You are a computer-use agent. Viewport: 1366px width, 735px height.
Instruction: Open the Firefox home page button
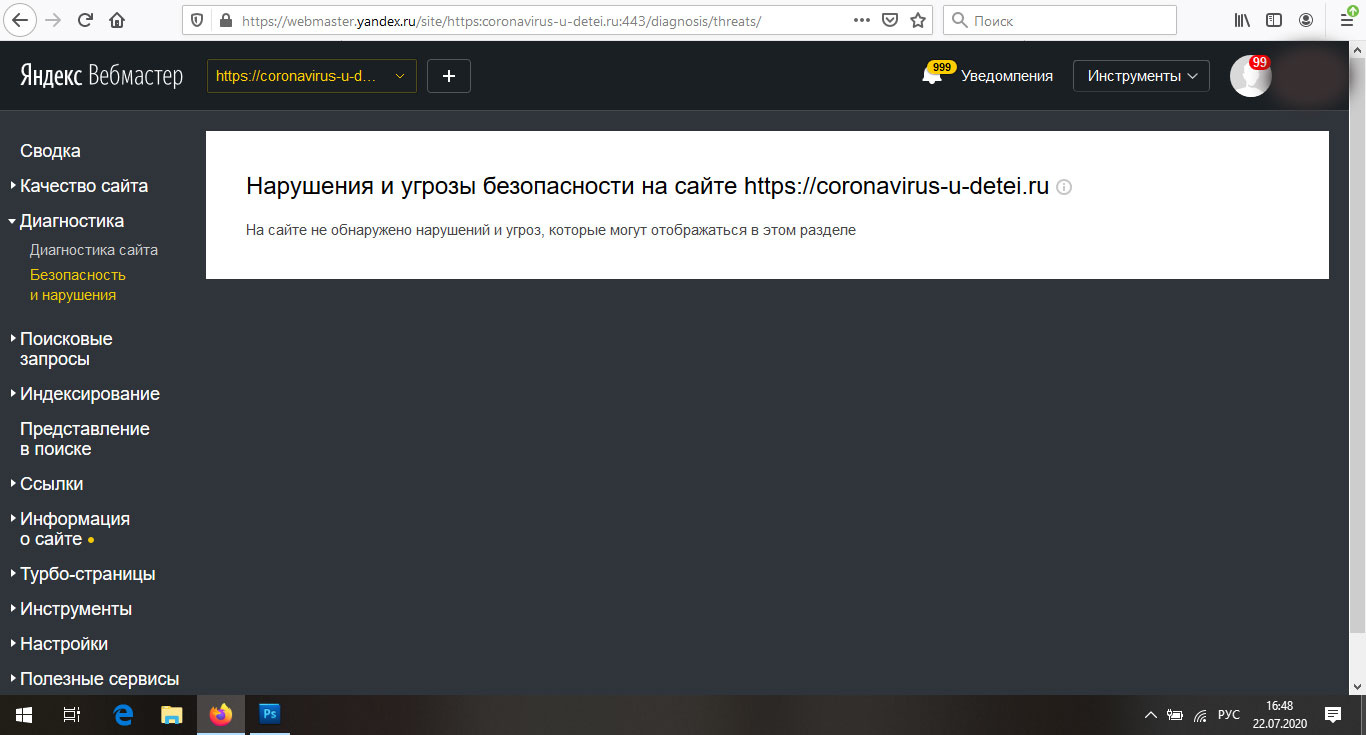(x=117, y=20)
